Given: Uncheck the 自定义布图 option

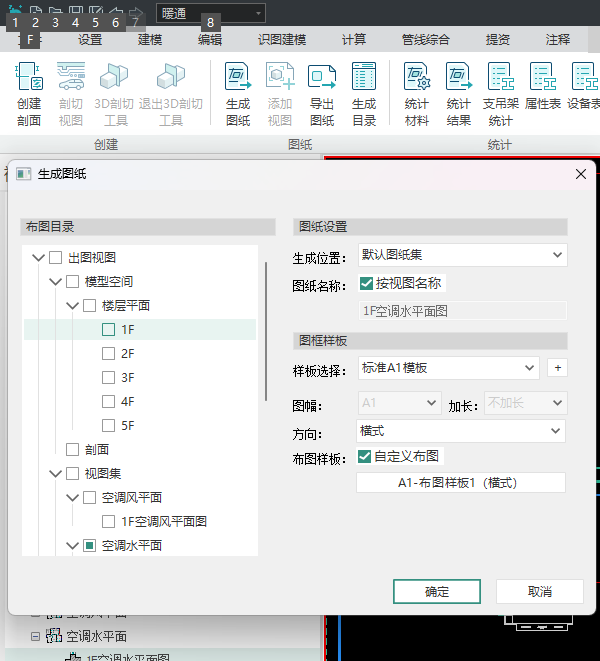Looking at the screenshot, I should [x=364, y=456].
